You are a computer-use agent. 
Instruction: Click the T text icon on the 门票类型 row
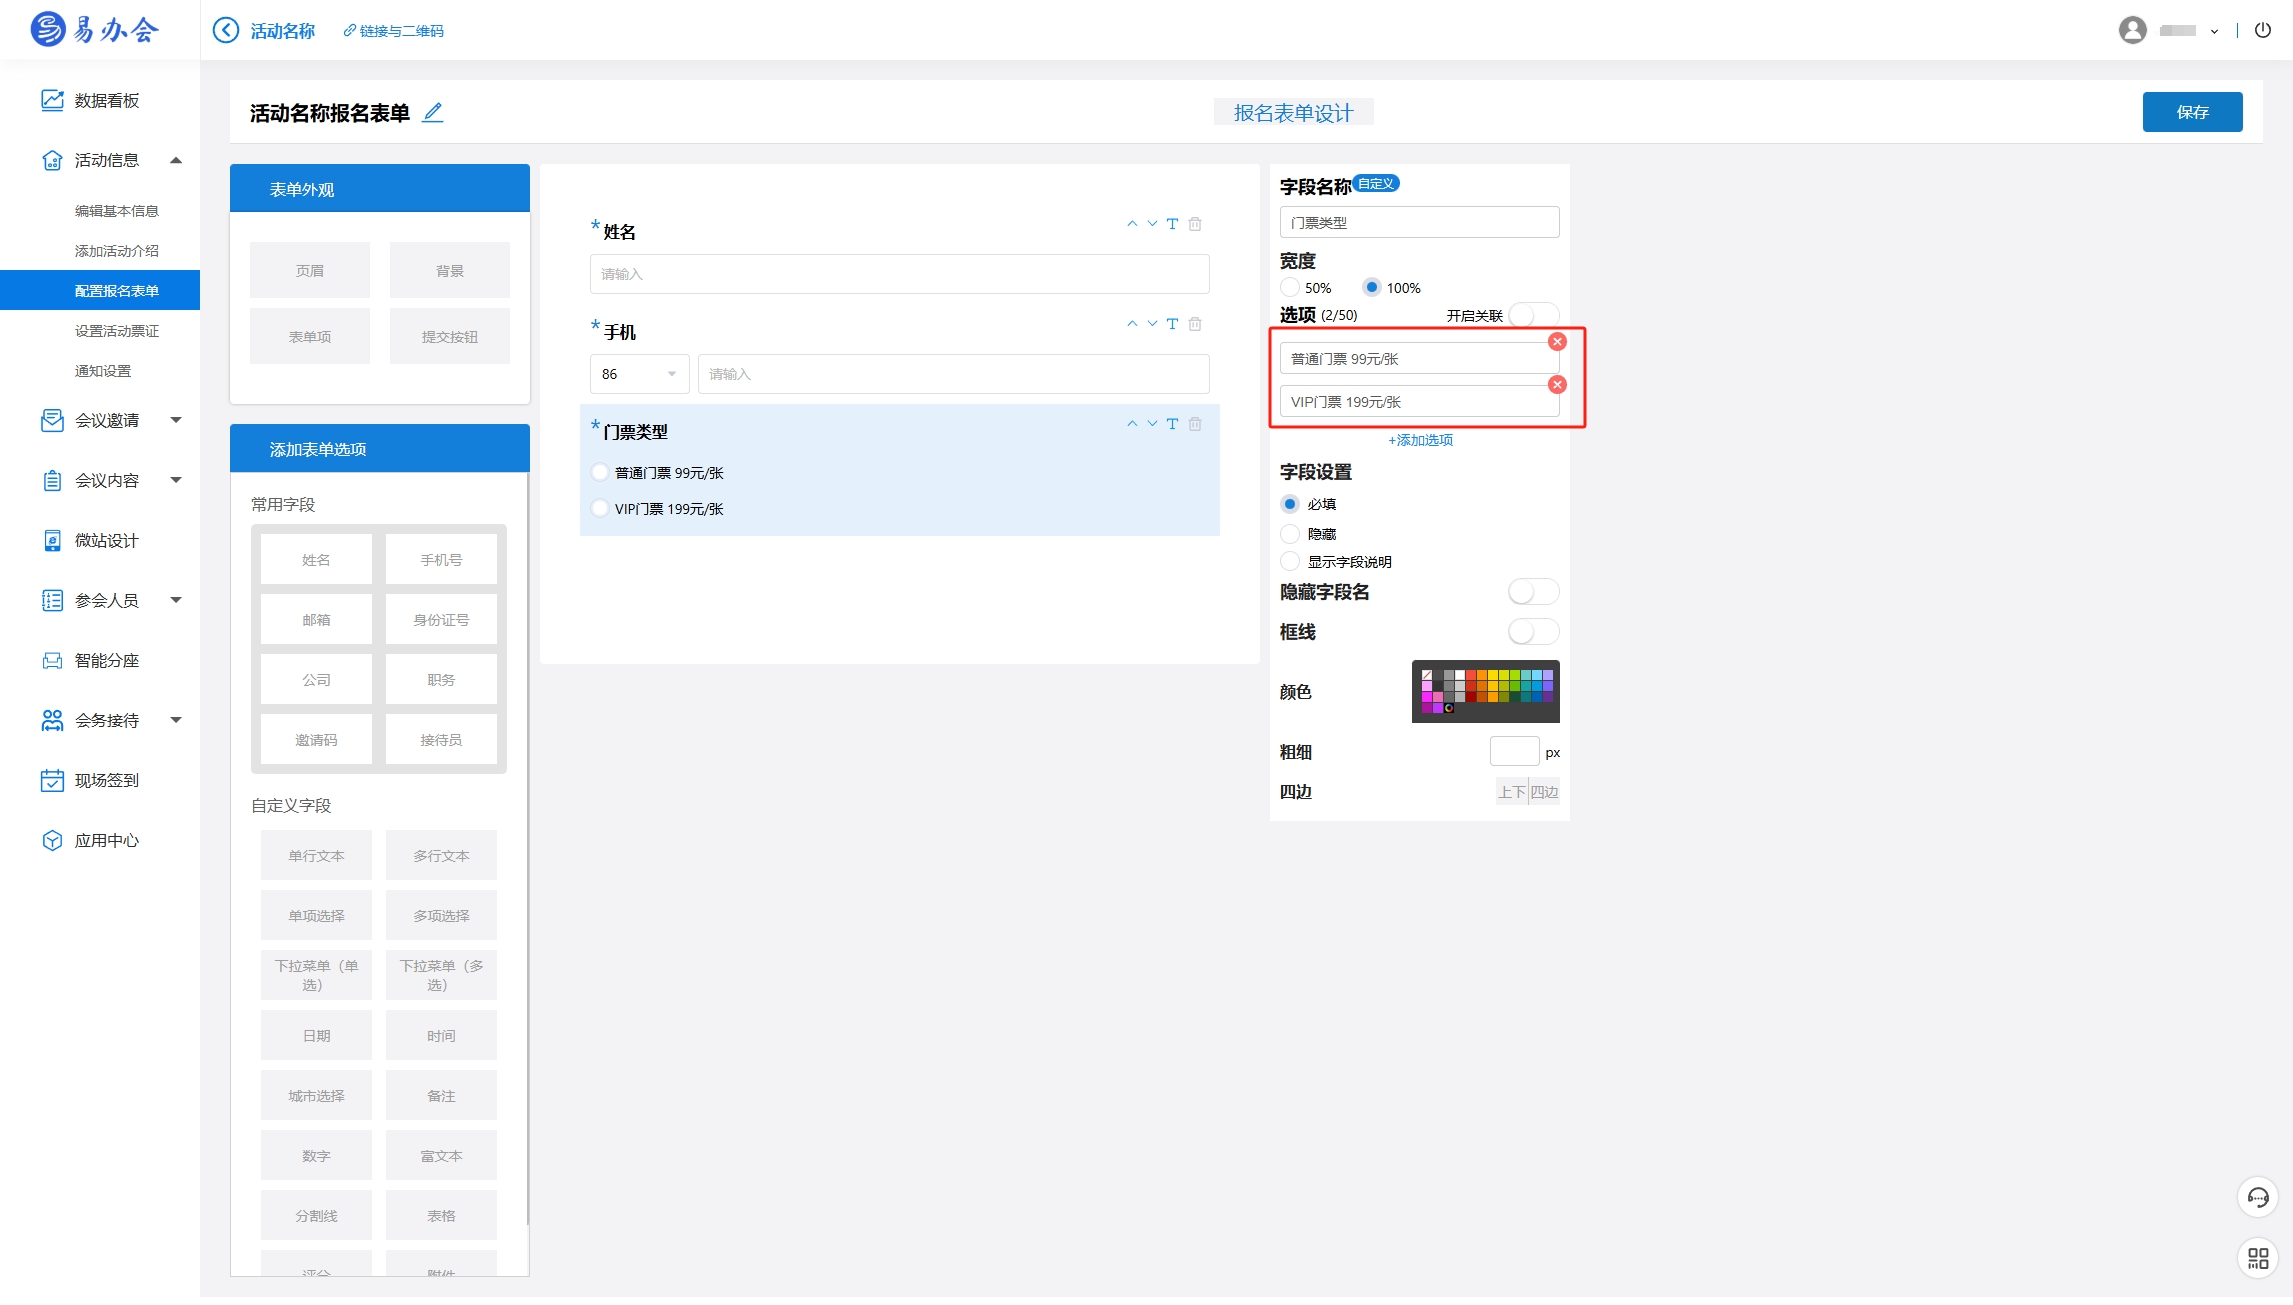click(1172, 424)
